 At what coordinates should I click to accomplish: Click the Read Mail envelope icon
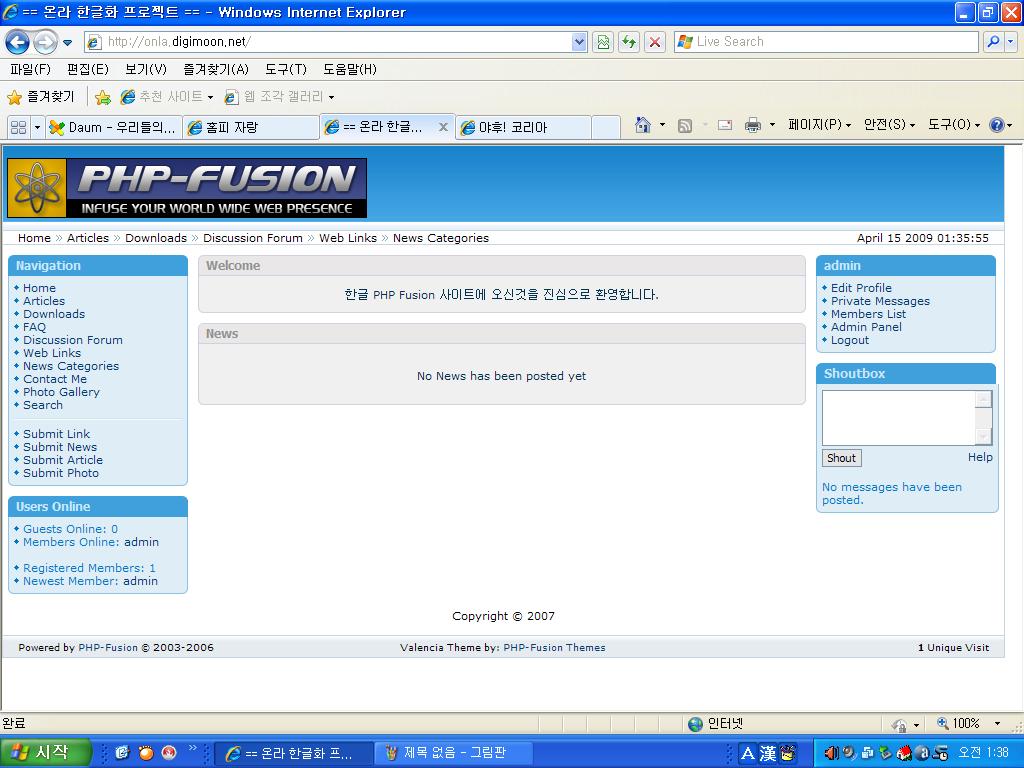[x=724, y=125]
